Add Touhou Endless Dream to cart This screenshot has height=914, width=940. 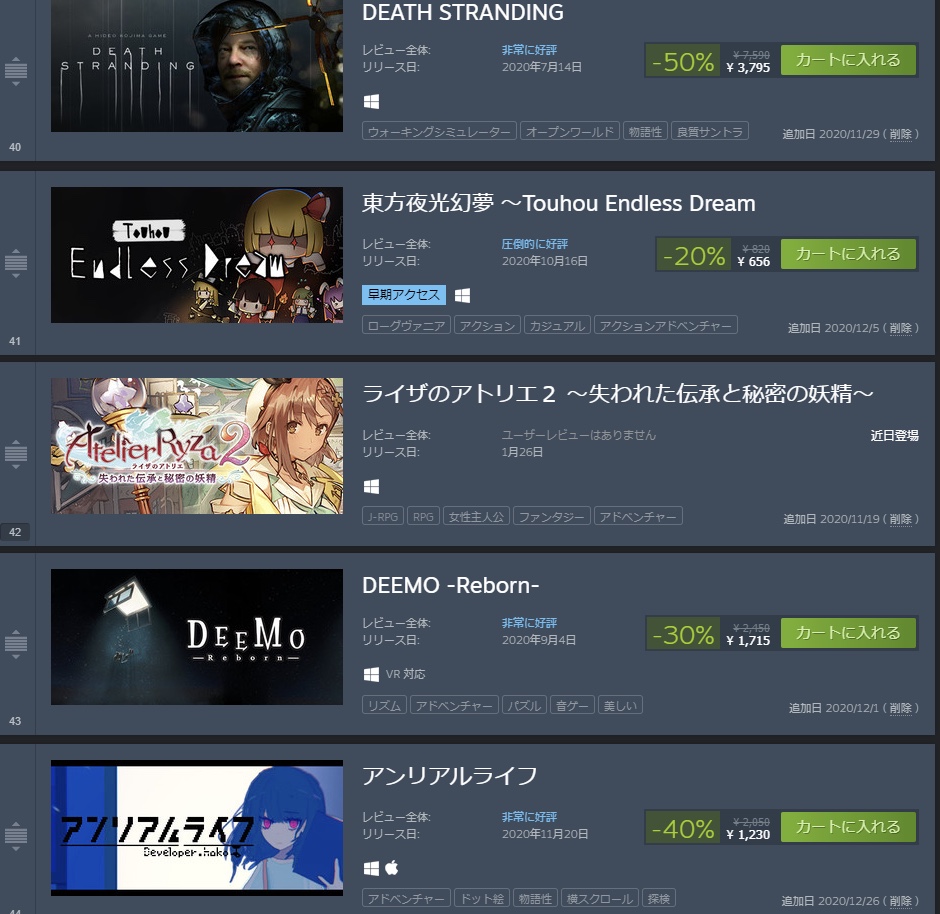pos(848,254)
